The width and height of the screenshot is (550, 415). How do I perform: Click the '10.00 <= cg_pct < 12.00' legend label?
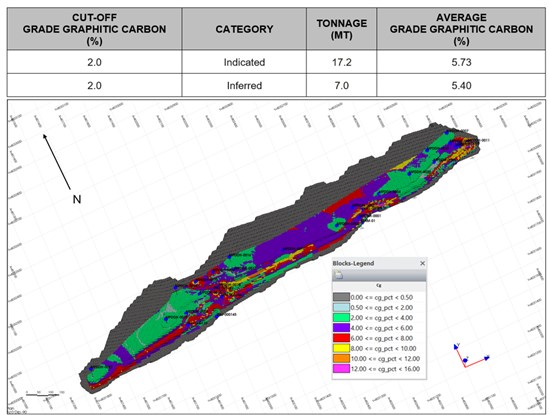click(385, 359)
